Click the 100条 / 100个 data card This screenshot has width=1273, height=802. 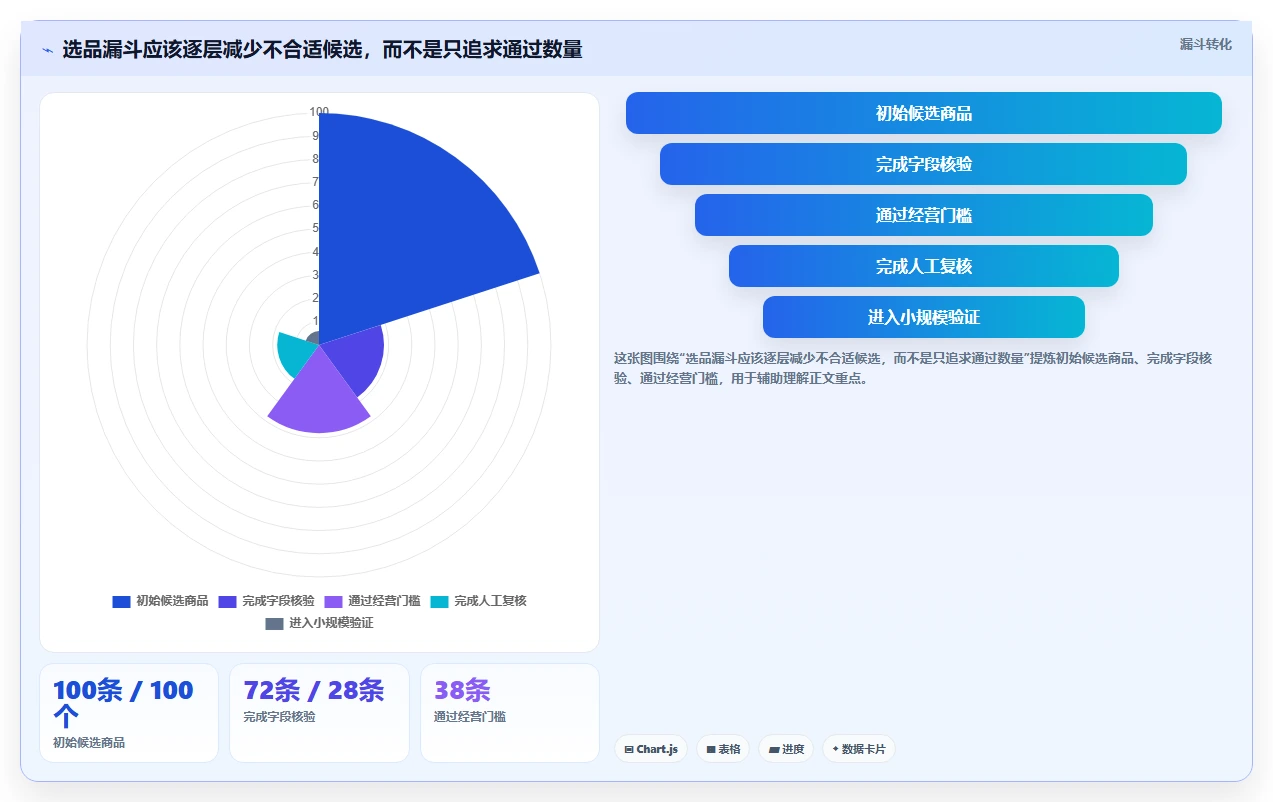coord(129,713)
